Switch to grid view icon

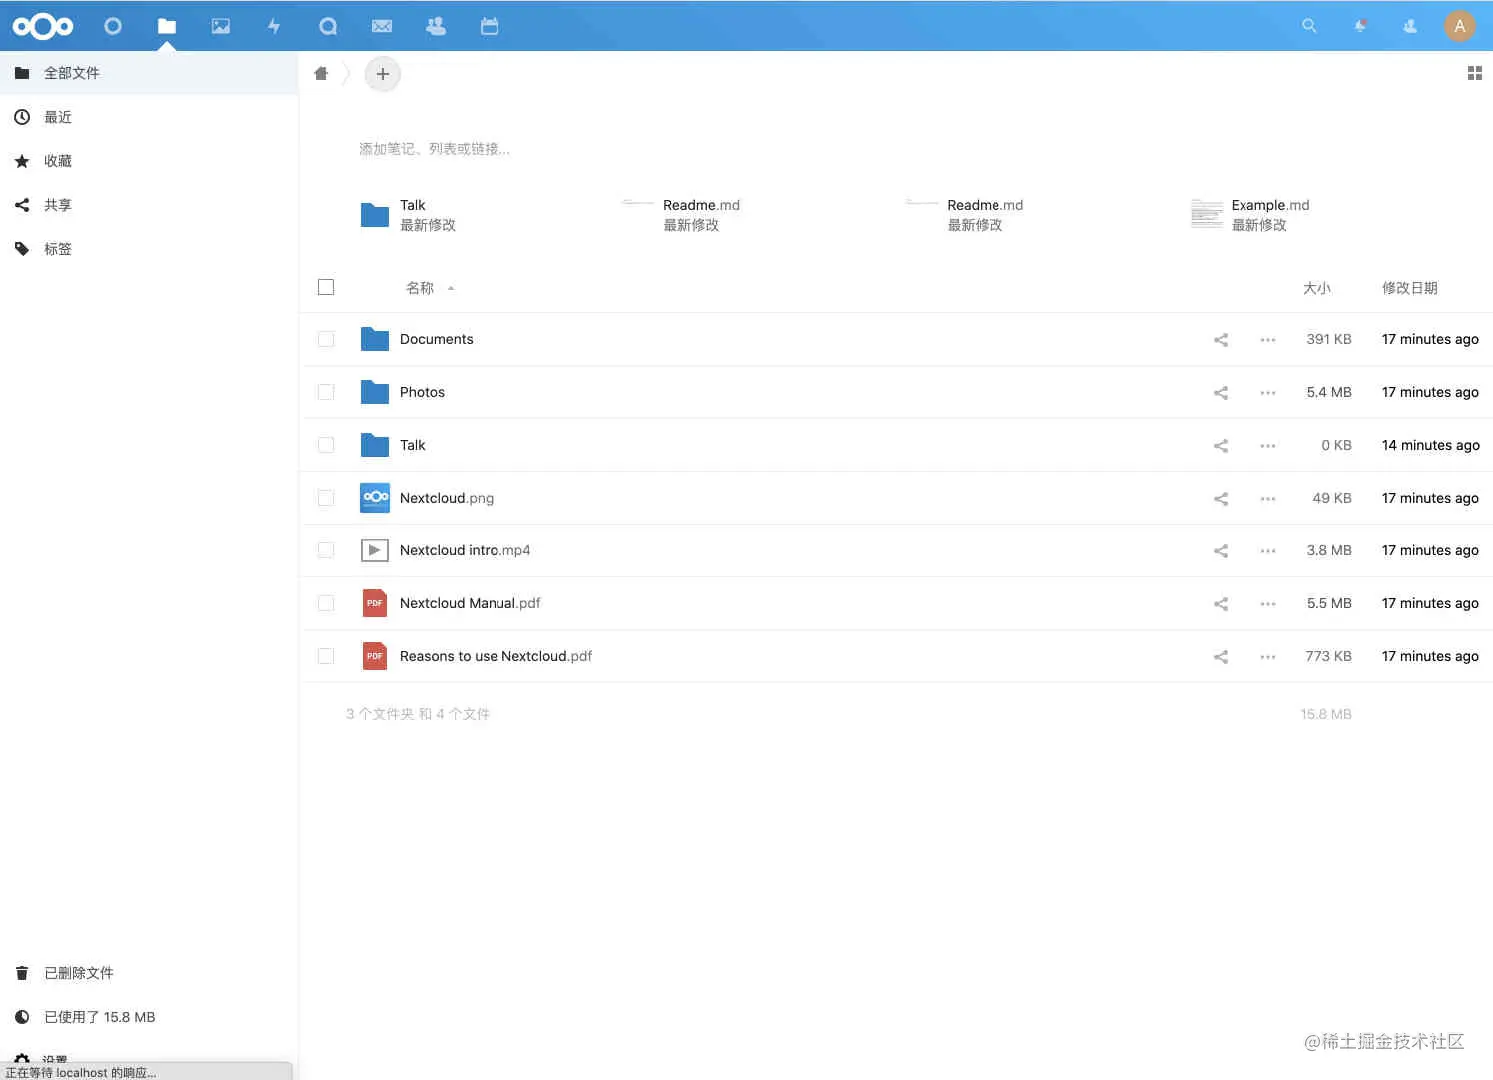coord(1474,73)
